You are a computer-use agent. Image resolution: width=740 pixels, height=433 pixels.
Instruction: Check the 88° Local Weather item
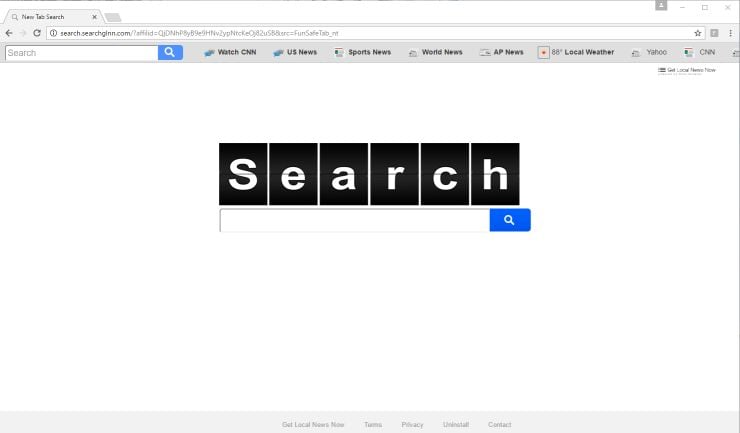pyautogui.click(x=576, y=52)
